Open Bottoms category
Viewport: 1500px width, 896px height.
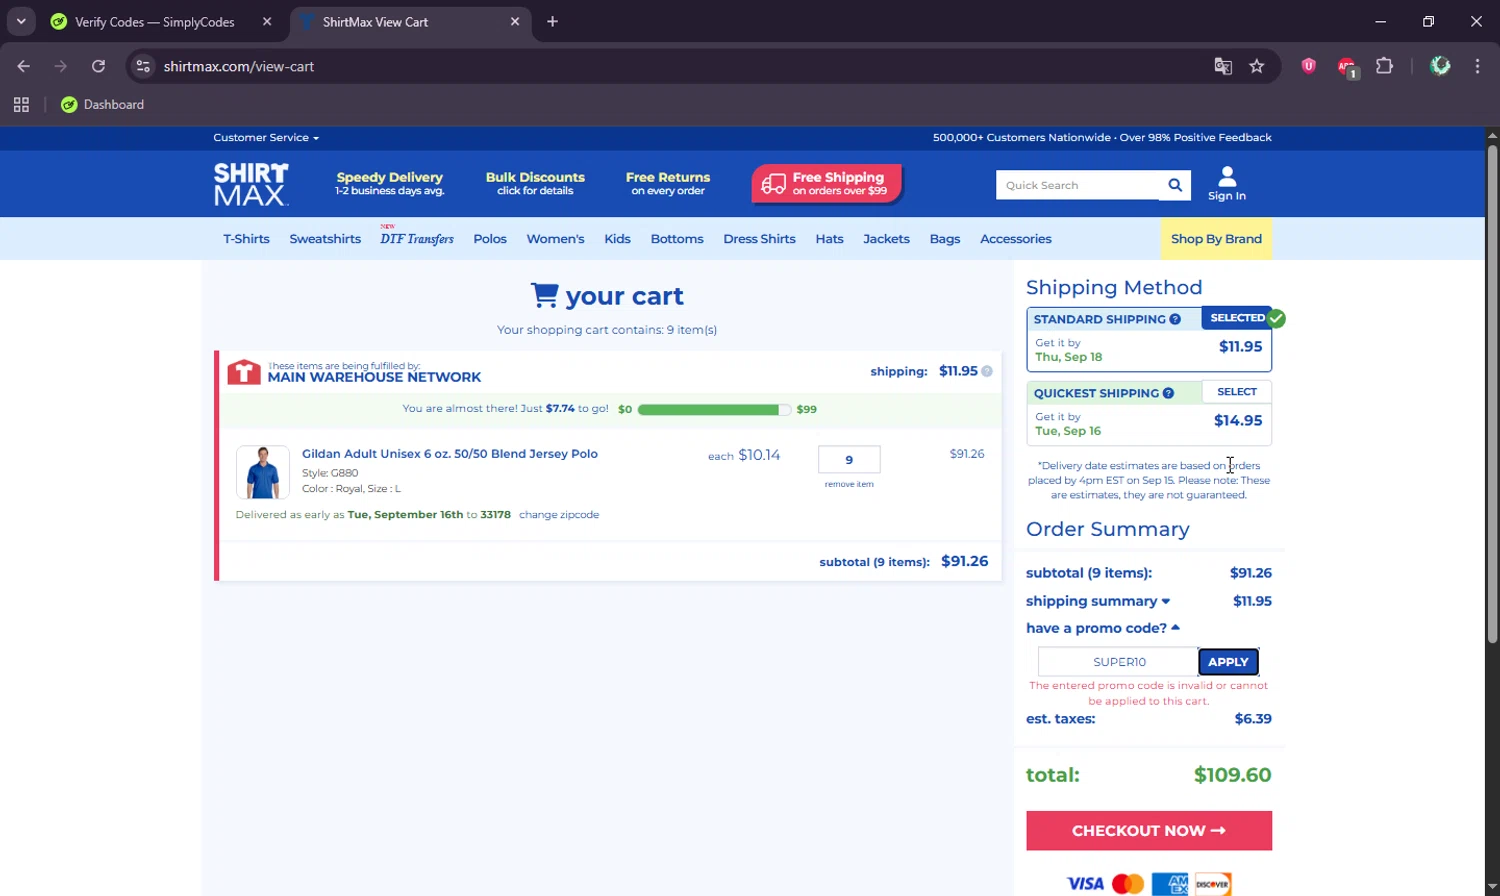click(x=677, y=239)
